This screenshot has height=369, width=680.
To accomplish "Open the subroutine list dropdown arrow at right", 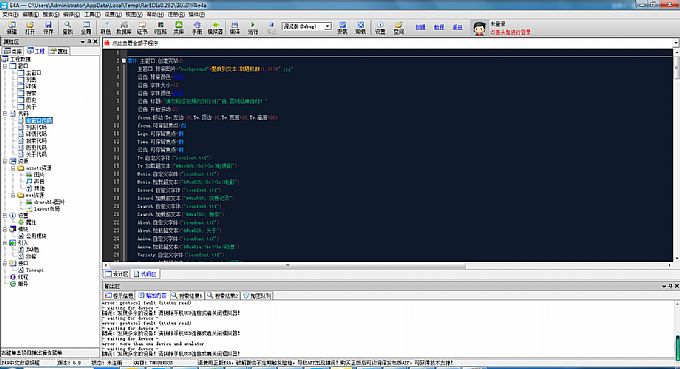I will [x=677, y=43].
